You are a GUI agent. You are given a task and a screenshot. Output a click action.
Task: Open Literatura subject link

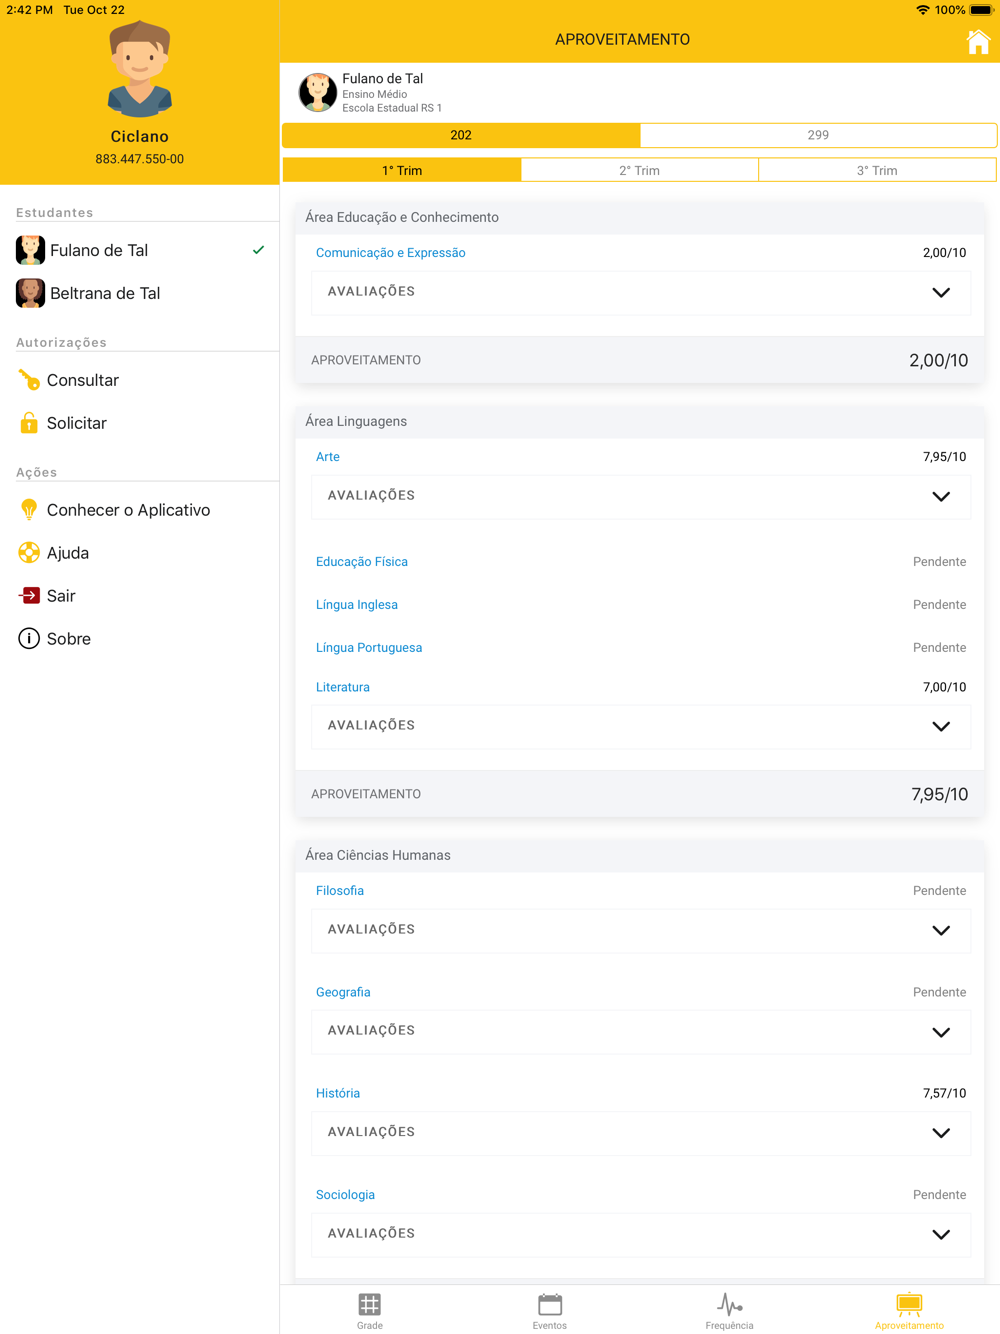pyautogui.click(x=343, y=687)
